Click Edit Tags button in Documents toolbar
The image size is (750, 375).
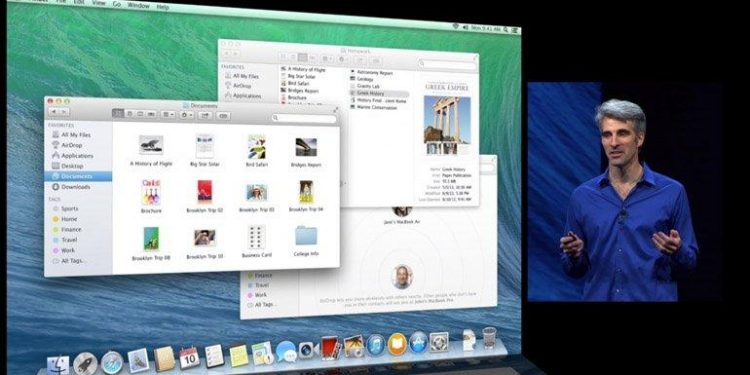point(223,116)
